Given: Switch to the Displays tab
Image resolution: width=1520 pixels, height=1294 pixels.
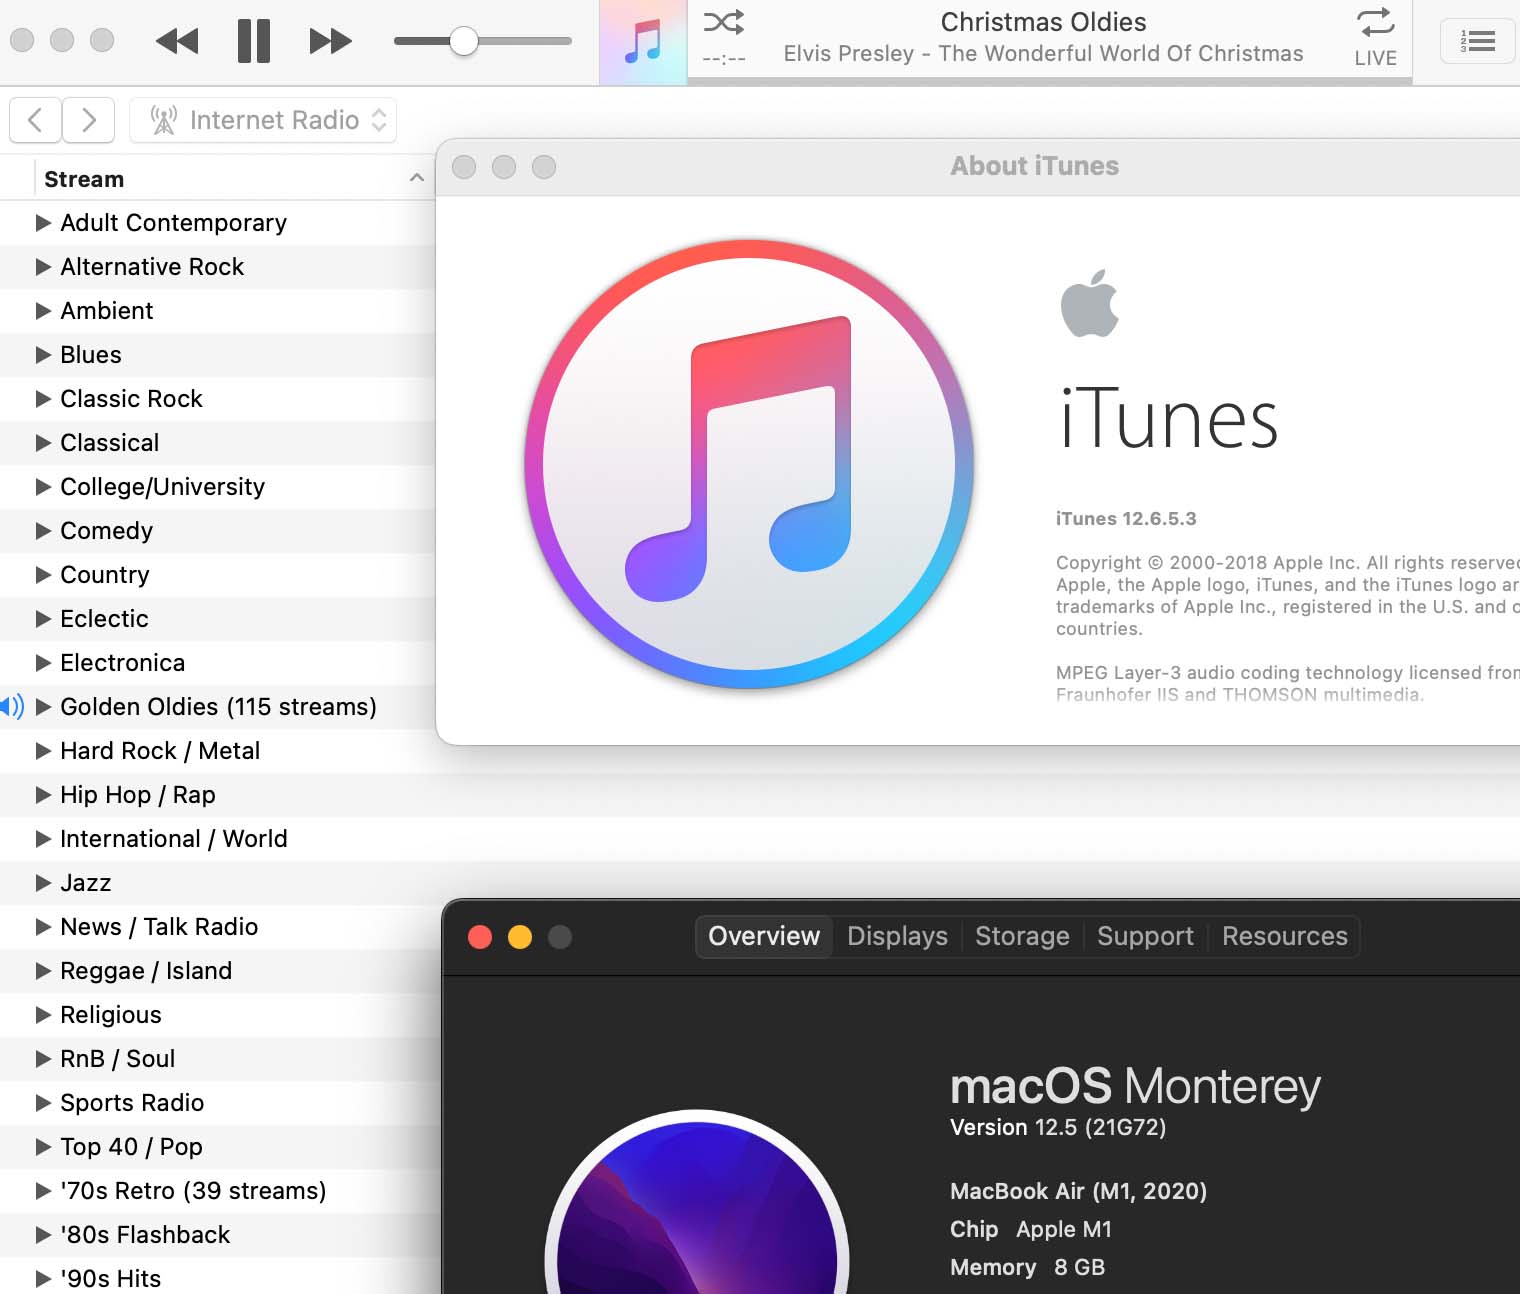Looking at the screenshot, I should (x=897, y=936).
